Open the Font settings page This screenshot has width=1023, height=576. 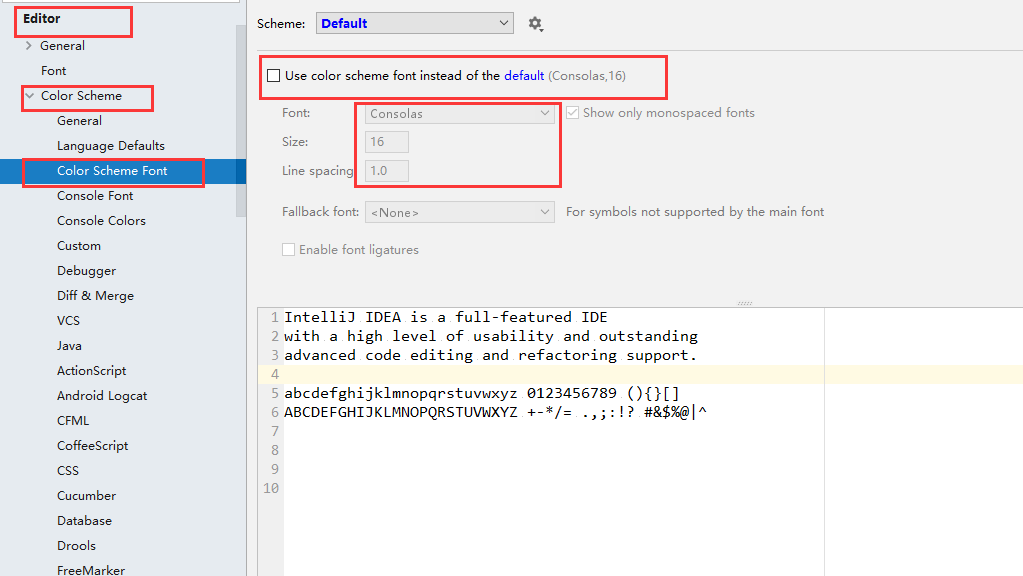click(x=53, y=70)
